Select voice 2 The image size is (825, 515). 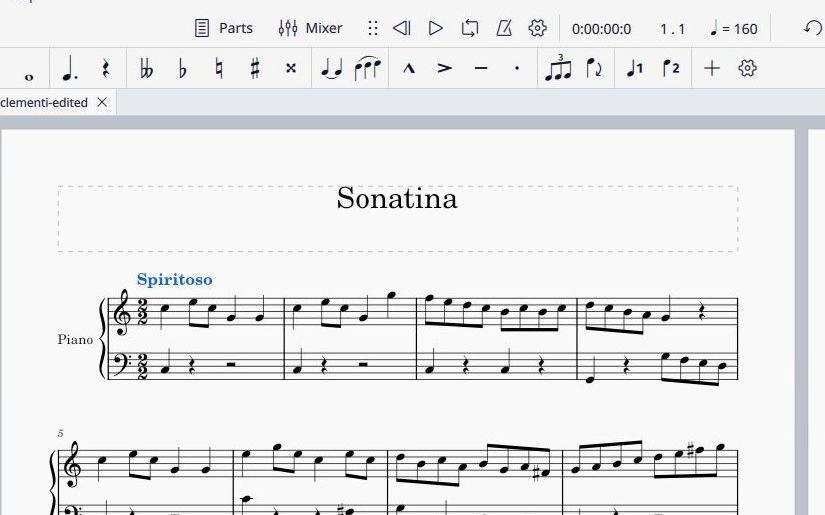pyautogui.click(x=671, y=68)
